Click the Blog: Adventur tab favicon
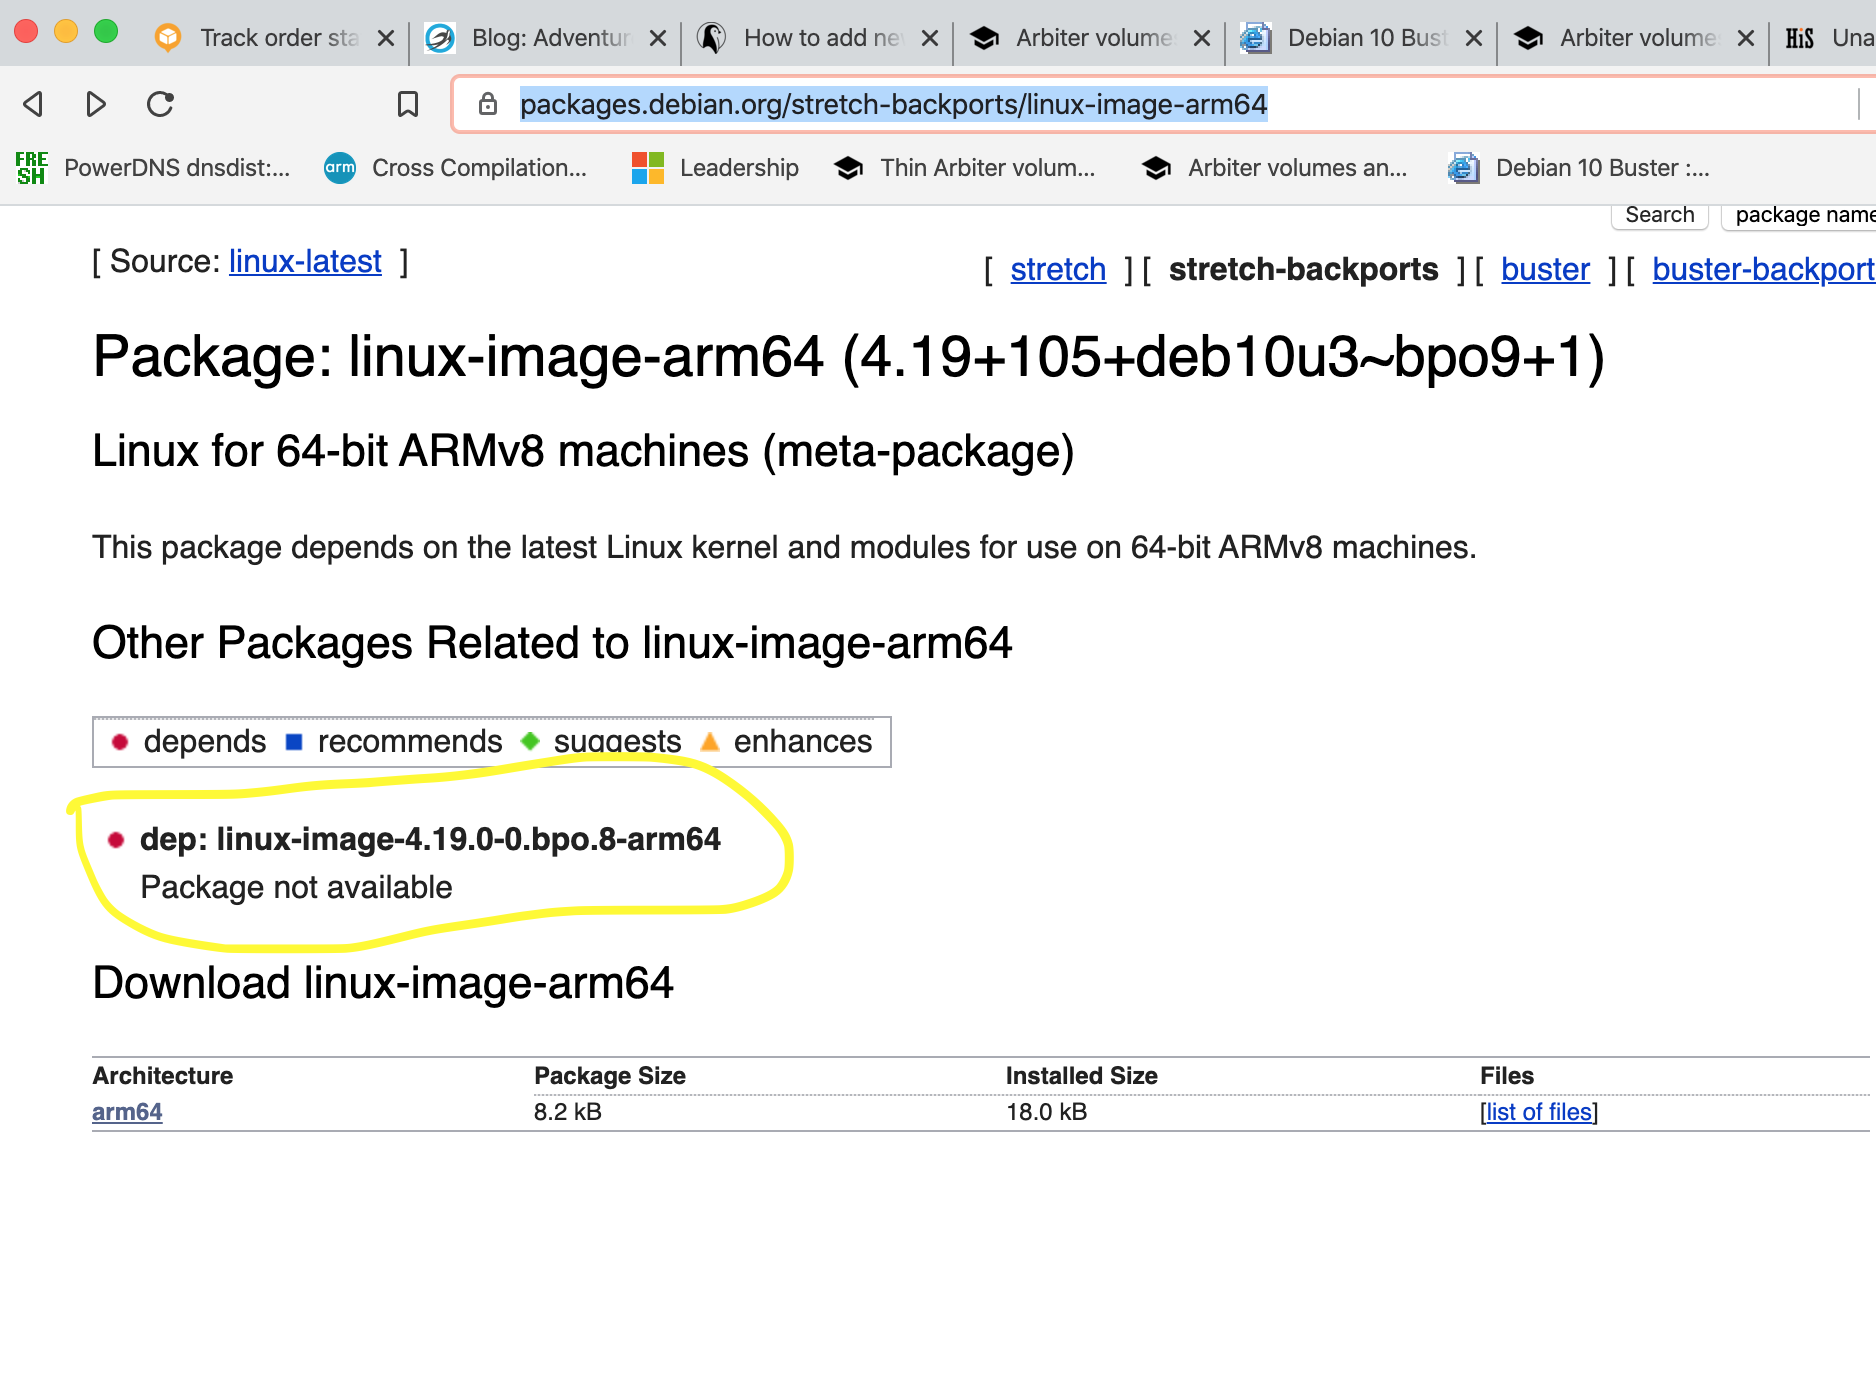 coord(440,38)
